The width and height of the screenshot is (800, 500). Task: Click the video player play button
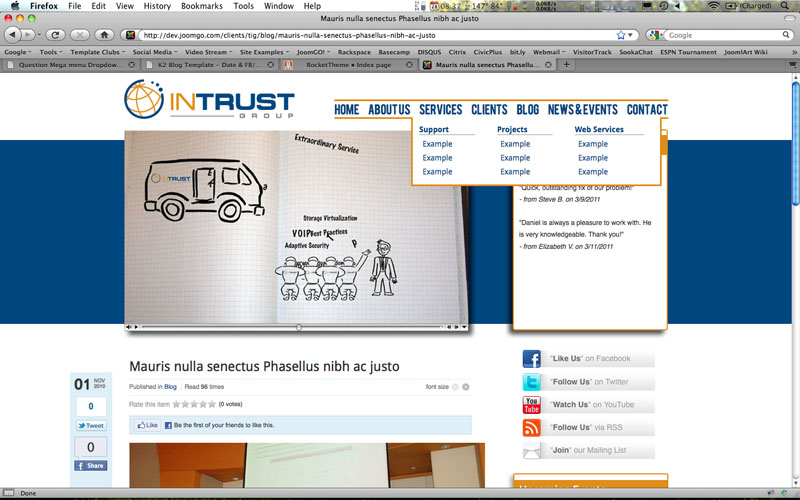[x=136, y=327]
